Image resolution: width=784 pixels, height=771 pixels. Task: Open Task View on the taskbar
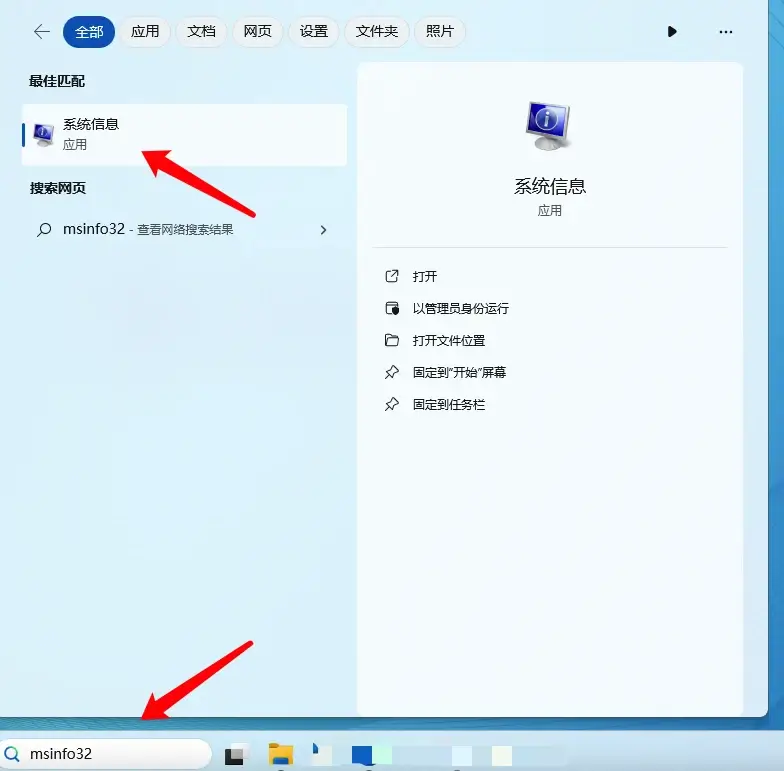235,755
